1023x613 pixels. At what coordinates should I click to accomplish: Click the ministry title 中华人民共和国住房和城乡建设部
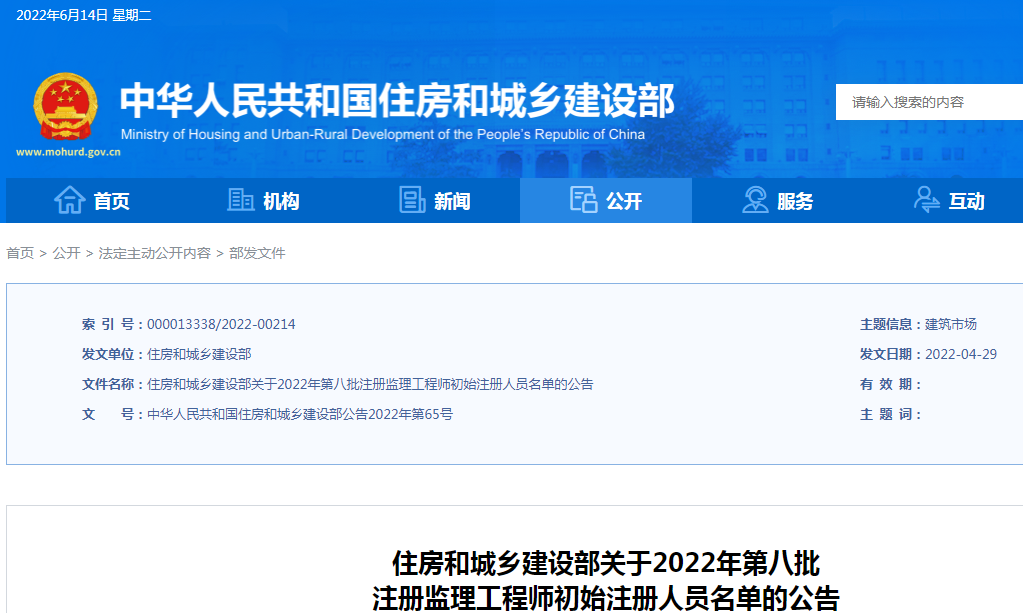(x=397, y=100)
